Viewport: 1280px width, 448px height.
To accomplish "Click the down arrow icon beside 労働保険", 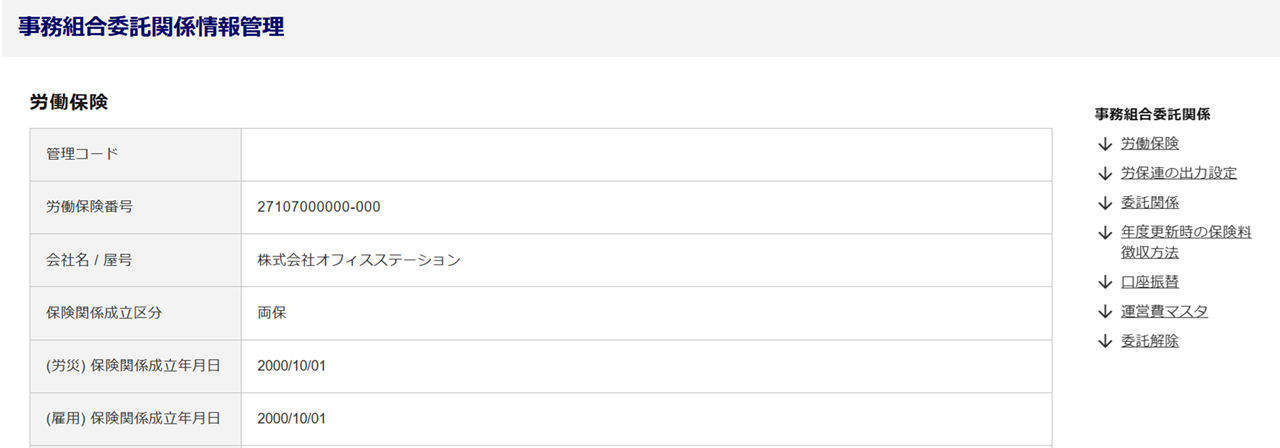I will pos(1105,144).
